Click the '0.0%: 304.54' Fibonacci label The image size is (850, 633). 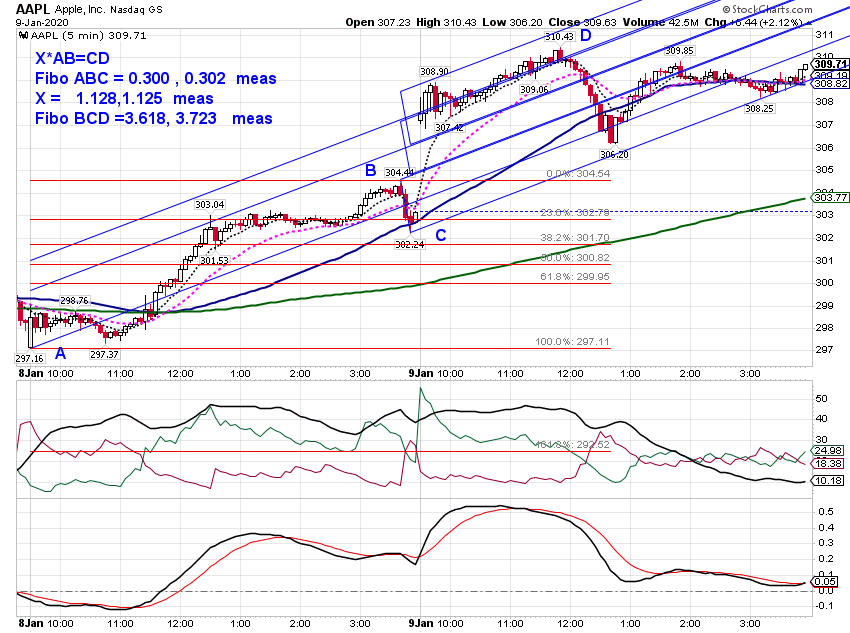click(x=578, y=174)
